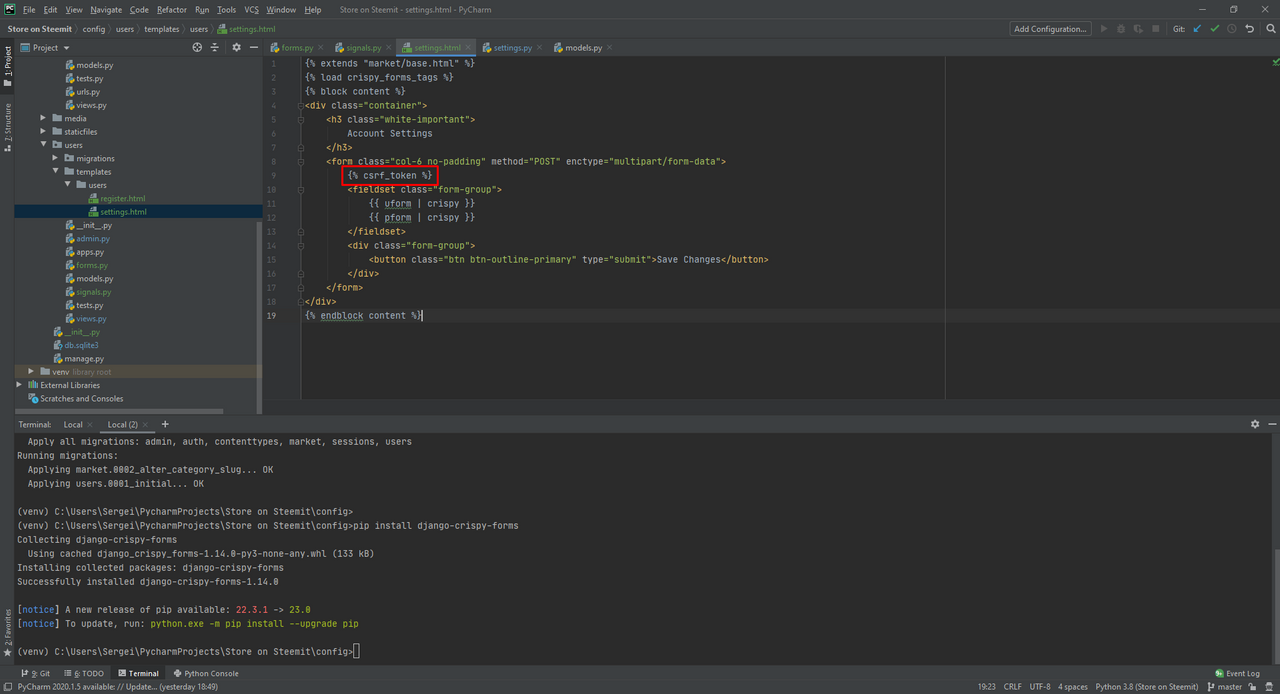Switch to the models.py editor tab
Viewport: 1280px width, 694px height.
pos(583,47)
